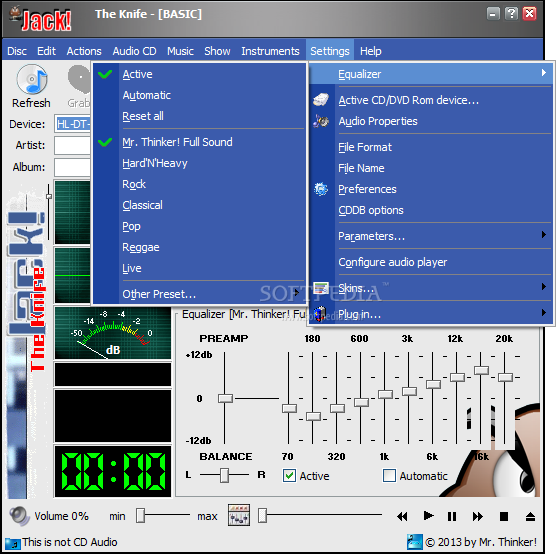Screen dimensions: 556x554
Task: Toggle Automatic in the Equalizer submenu
Action: coord(199,95)
